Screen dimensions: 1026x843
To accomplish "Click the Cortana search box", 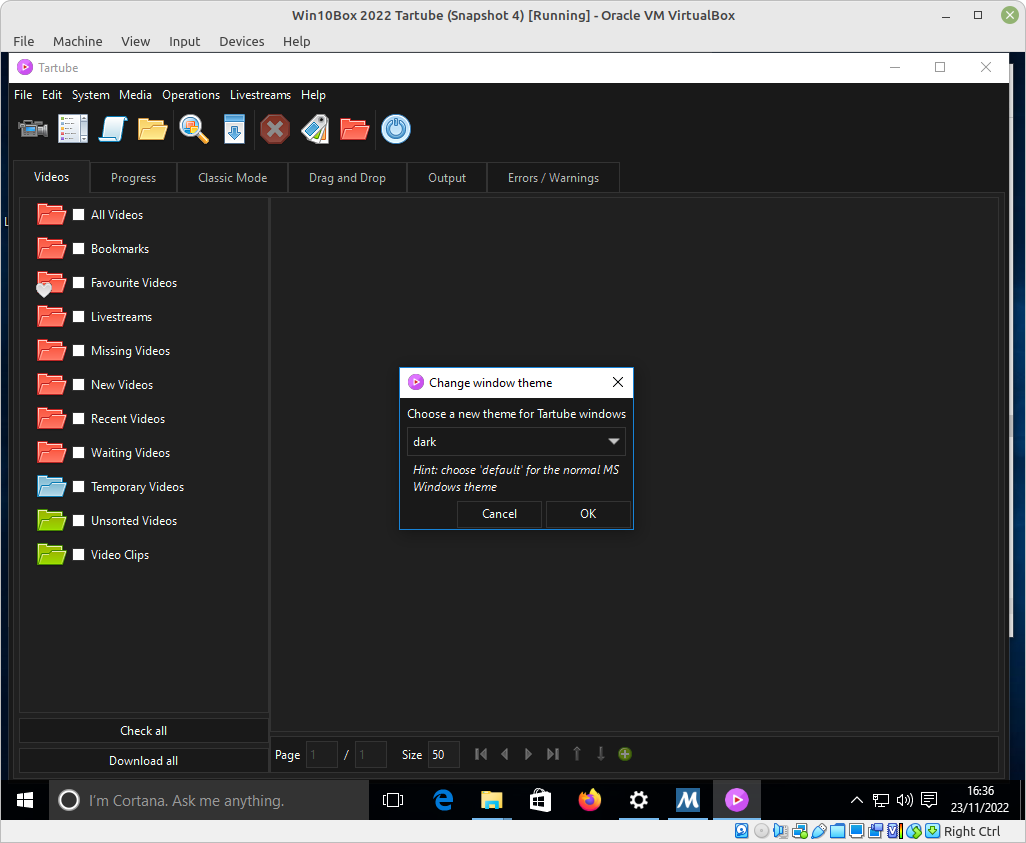I will pos(209,800).
